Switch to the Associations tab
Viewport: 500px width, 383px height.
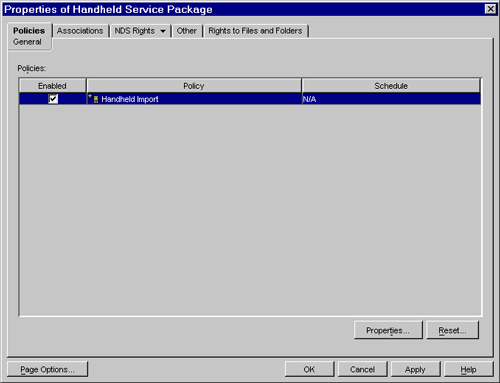coord(80,31)
